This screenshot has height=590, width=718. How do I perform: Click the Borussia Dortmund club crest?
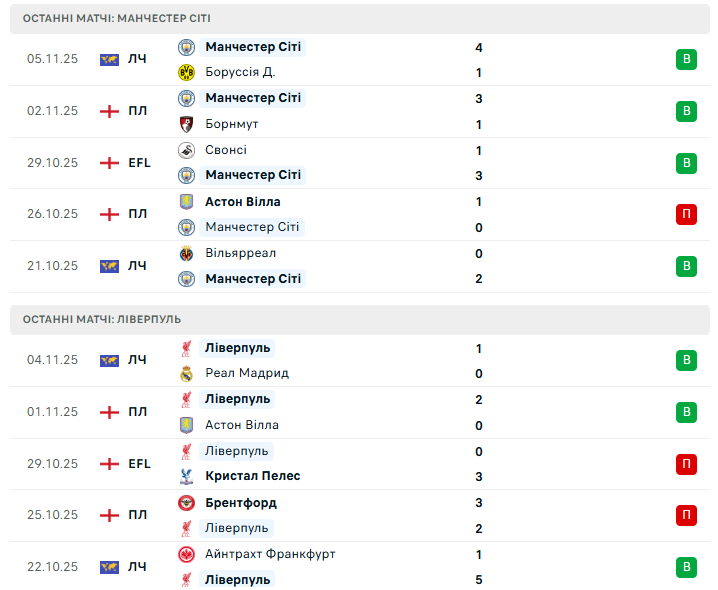(186, 72)
